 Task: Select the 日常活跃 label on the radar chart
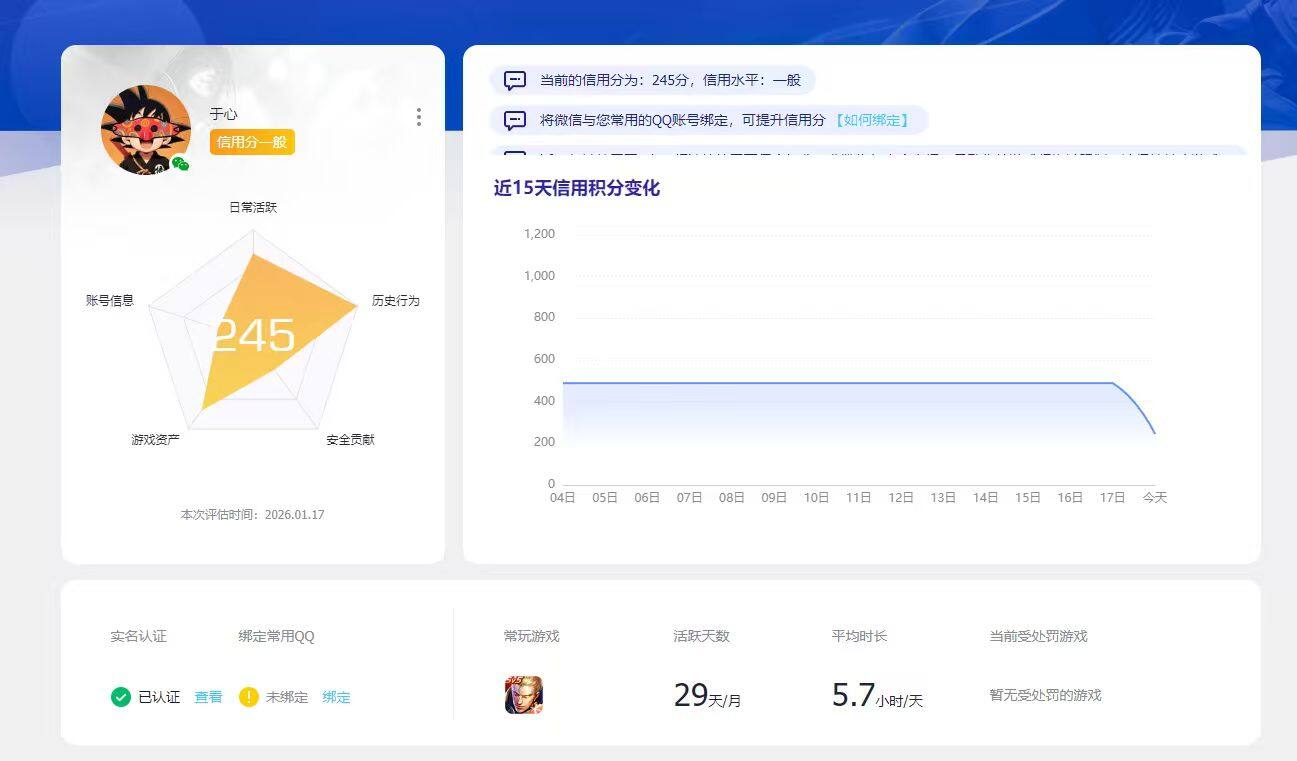point(252,207)
